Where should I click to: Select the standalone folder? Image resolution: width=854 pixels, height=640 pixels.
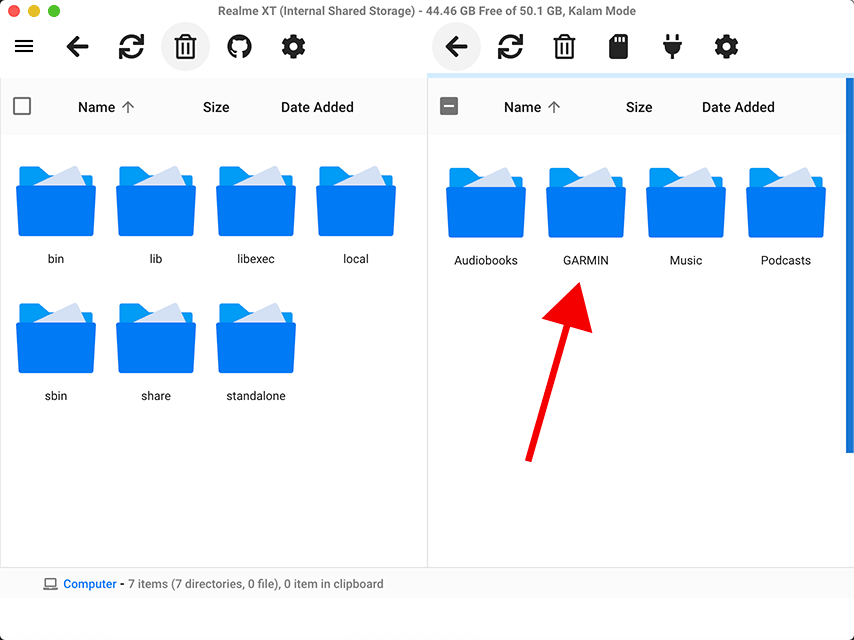point(256,352)
